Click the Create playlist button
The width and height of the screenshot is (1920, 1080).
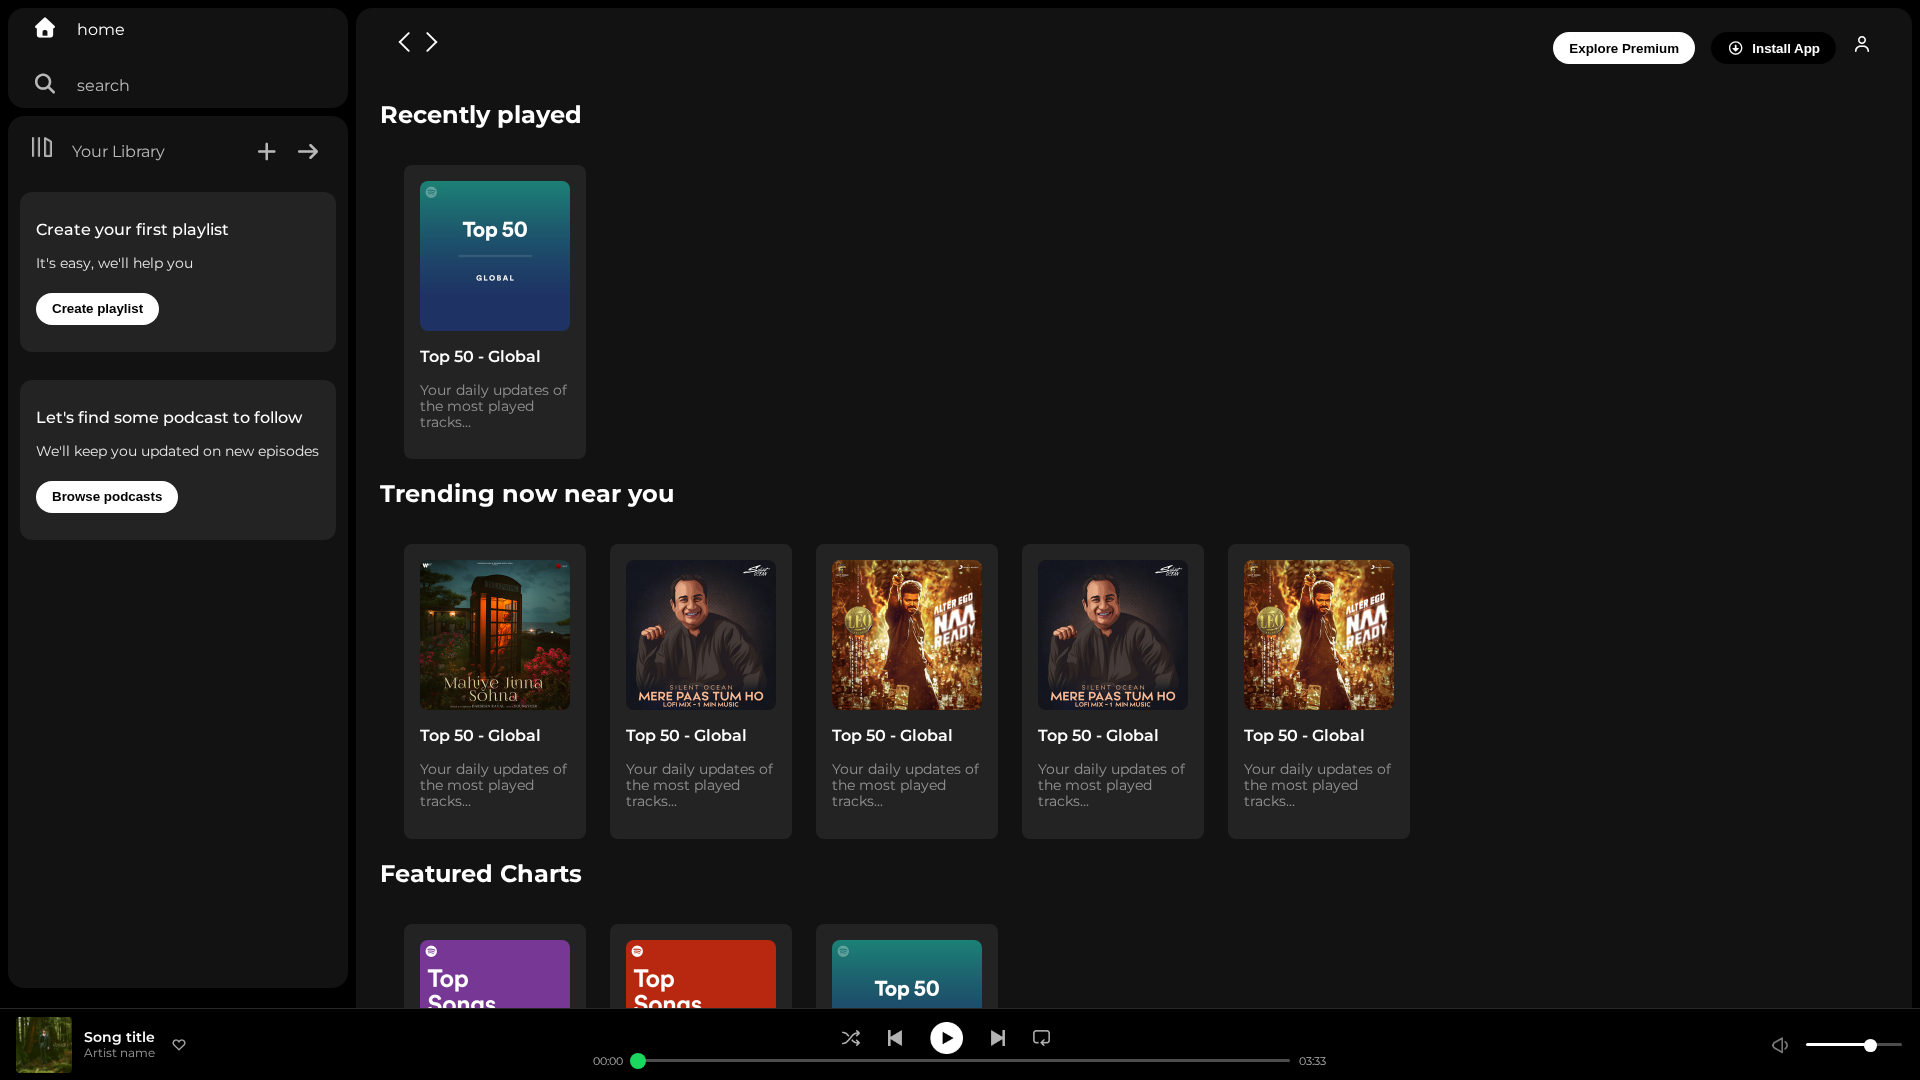[97, 309]
